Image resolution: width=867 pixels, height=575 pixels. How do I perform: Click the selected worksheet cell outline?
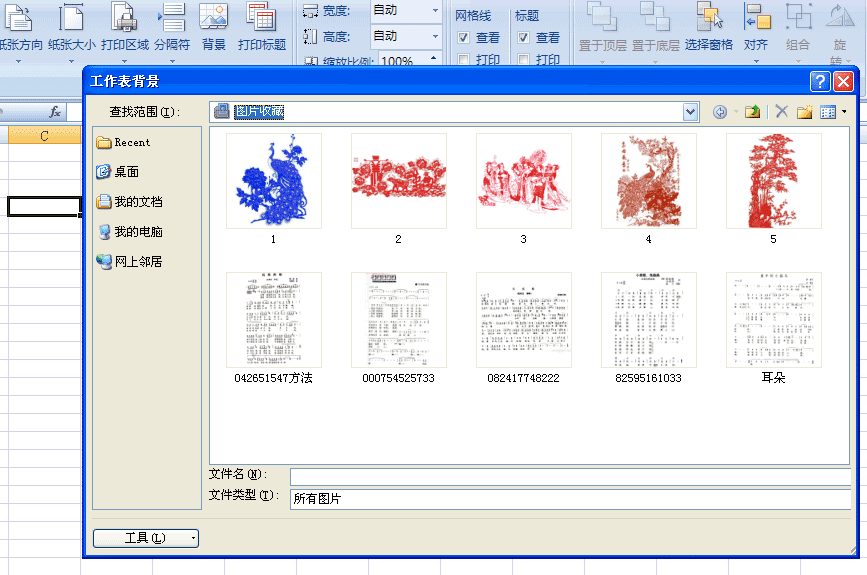click(x=44, y=206)
